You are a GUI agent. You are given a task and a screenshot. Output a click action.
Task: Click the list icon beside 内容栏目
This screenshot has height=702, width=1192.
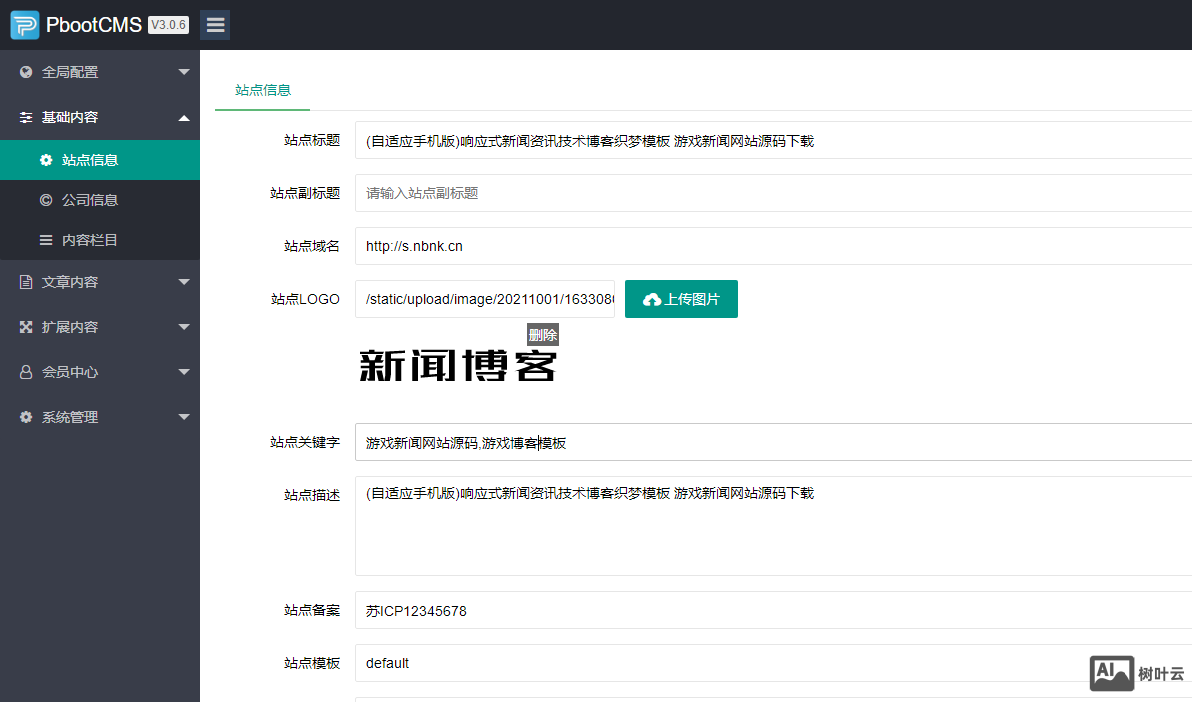pyautogui.click(x=46, y=240)
